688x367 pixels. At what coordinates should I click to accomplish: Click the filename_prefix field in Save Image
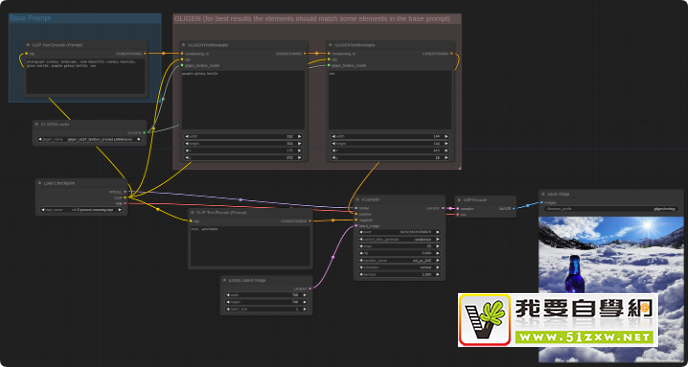(611, 209)
